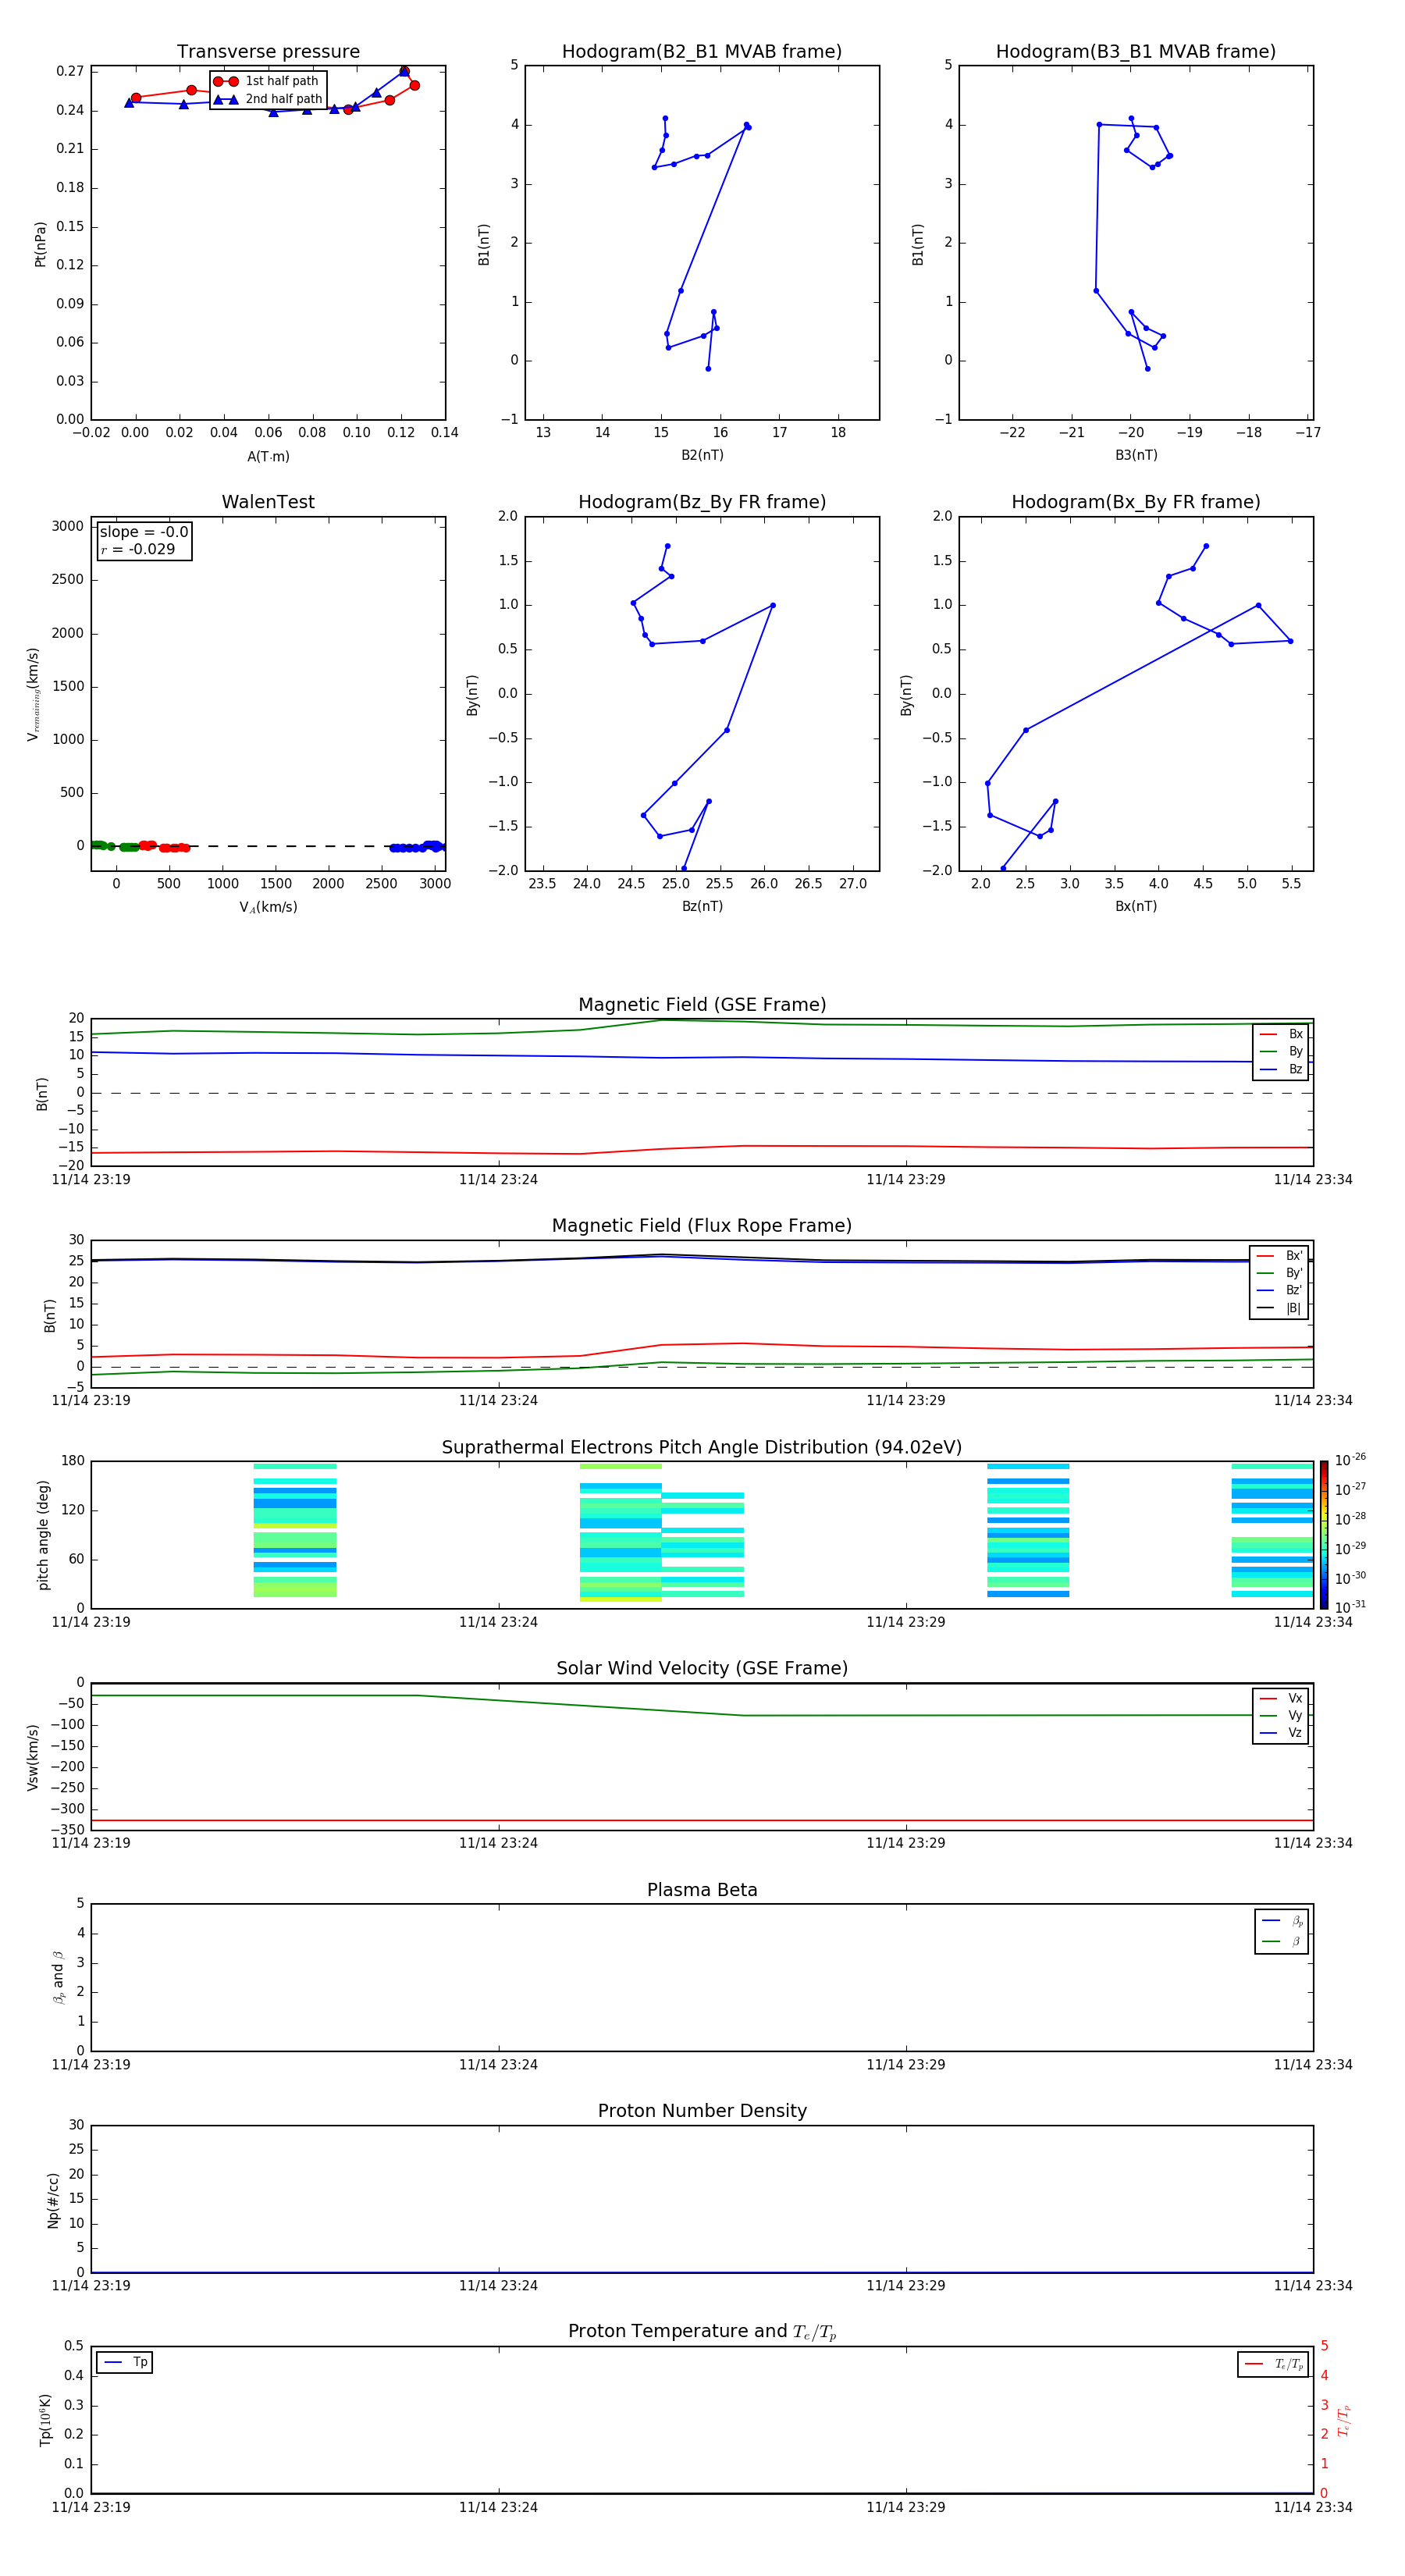Click the β legend entry in Plasma Beta
The image size is (1405, 2576).
(x=1282, y=1942)
